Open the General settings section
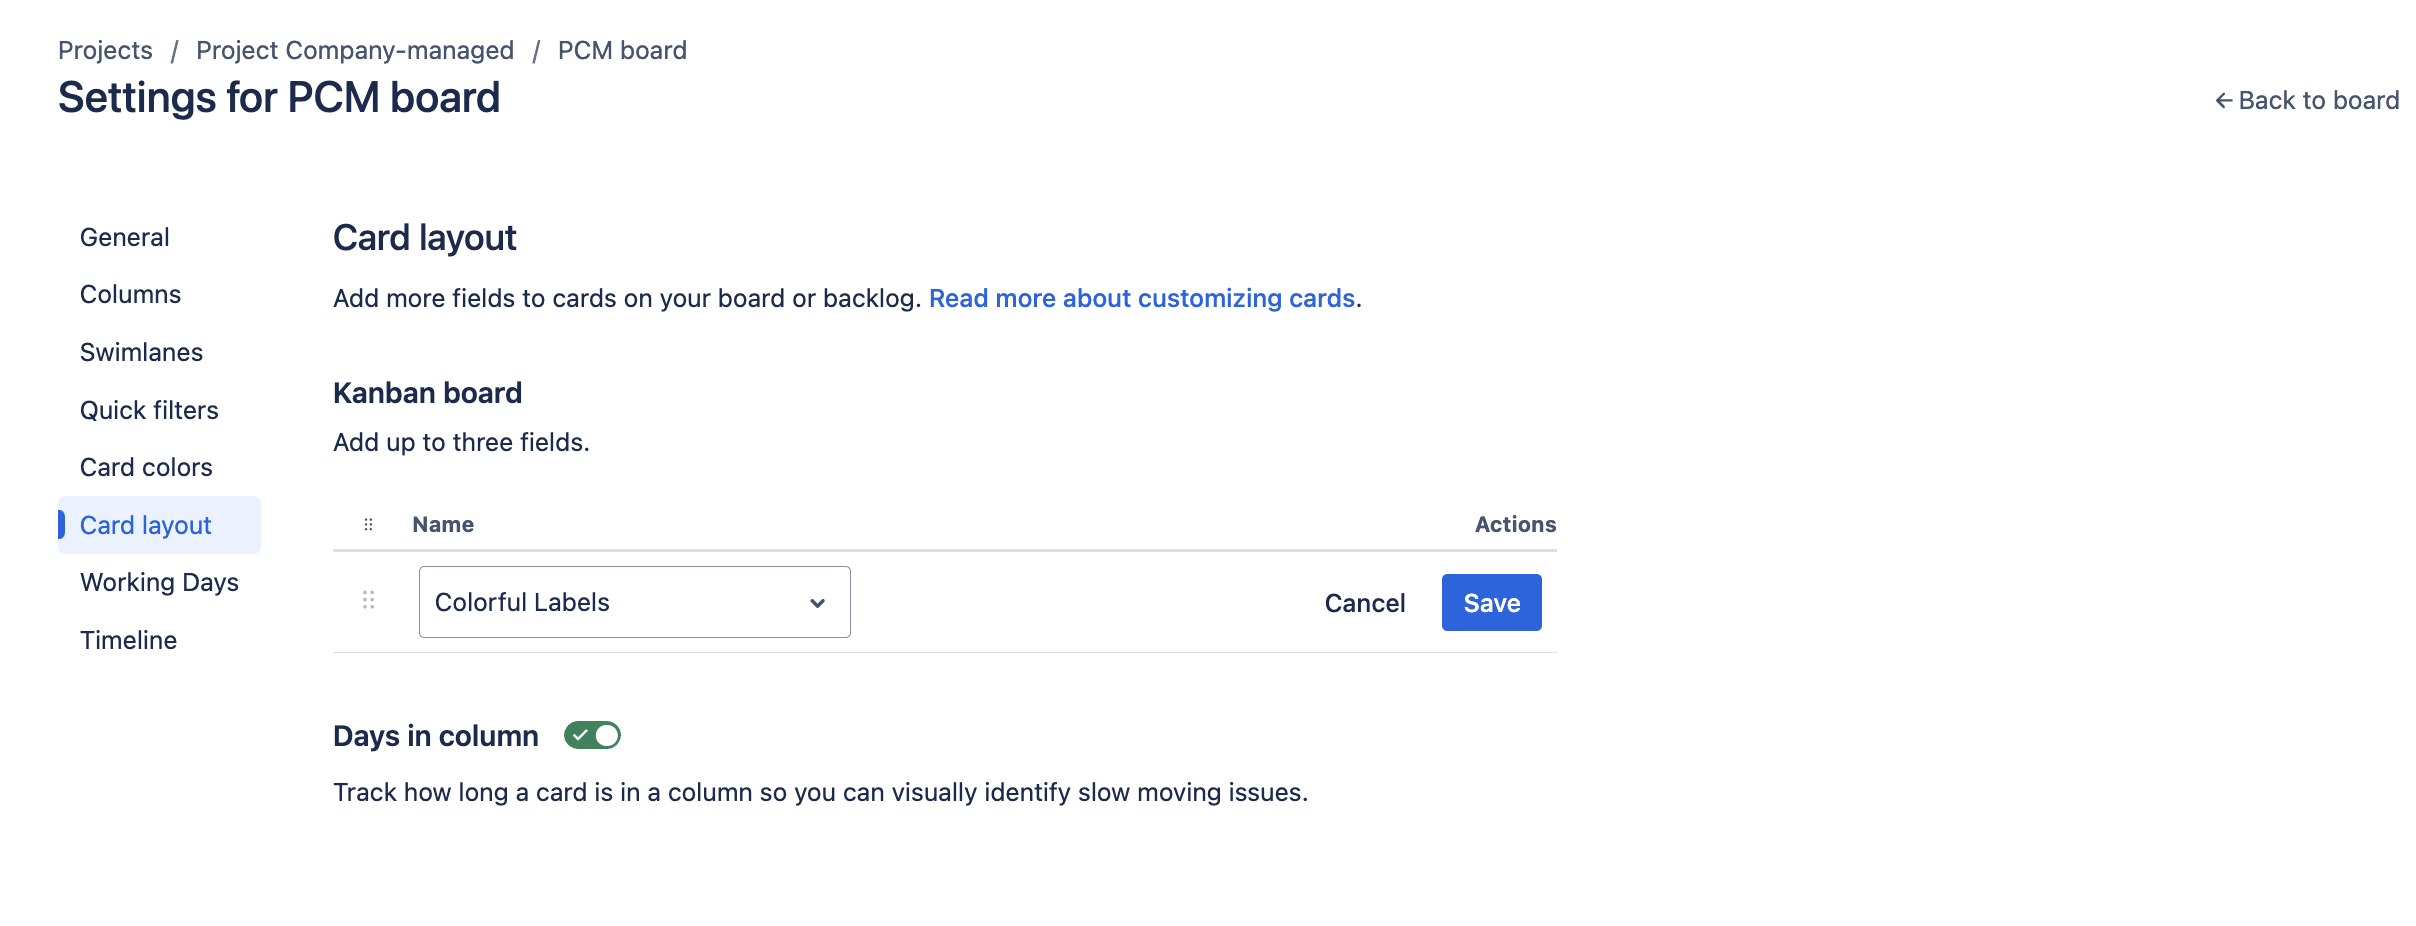The width and height of the screenshot is (2416, 926). (125, 238)
